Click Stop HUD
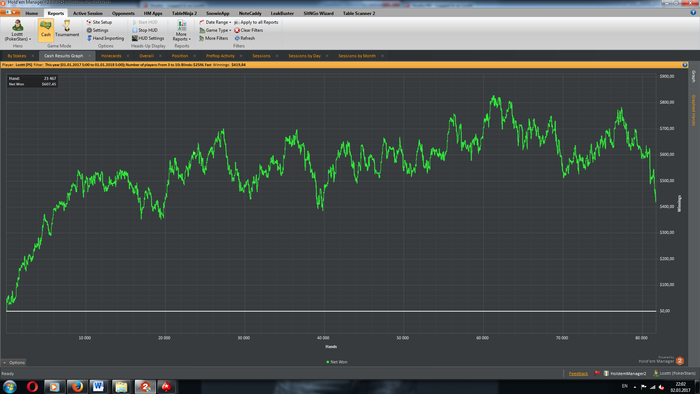Screen dimensions: 700x394 145,30
